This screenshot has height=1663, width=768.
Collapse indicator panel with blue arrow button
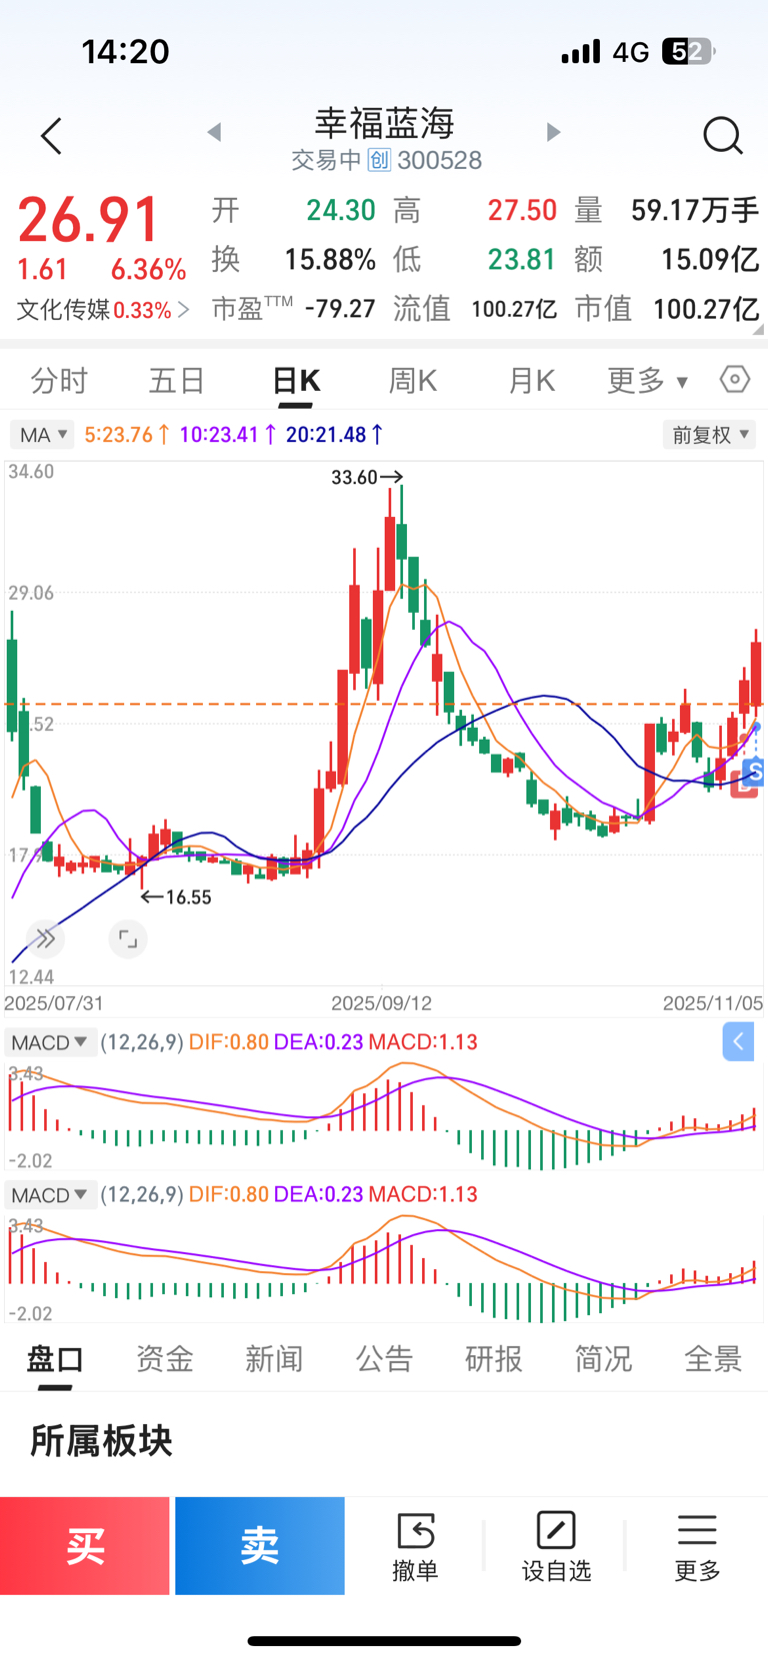pyautogui.click(x=738, y=1042)
